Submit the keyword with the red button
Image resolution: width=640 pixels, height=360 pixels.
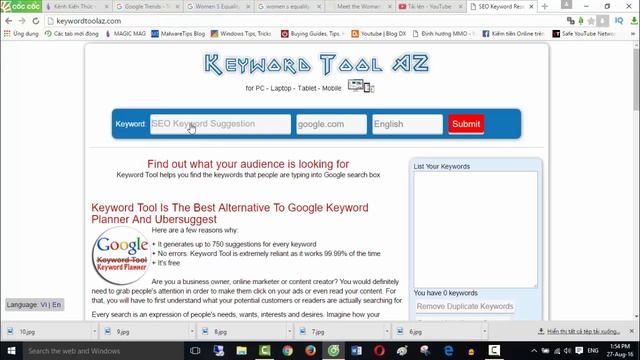pyautogui.click(x=466, y=124)
